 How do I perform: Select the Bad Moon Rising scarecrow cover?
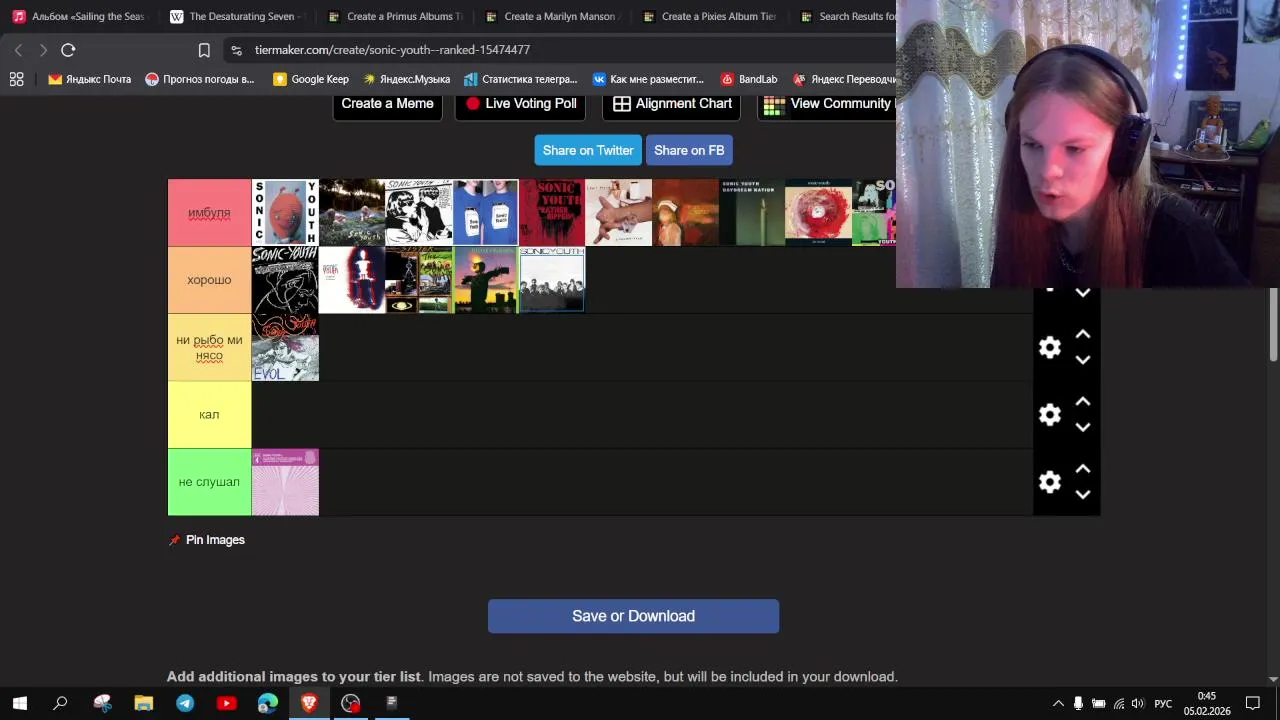pyautogui.click(x=485, y=280)
